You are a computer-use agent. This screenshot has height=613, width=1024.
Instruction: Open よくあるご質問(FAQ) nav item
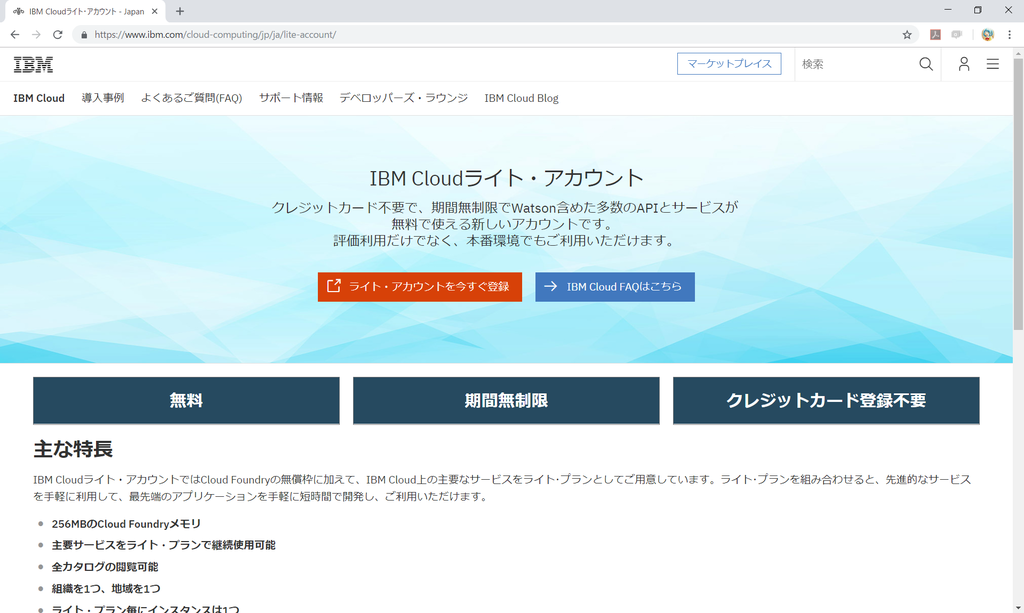[191, 98]
